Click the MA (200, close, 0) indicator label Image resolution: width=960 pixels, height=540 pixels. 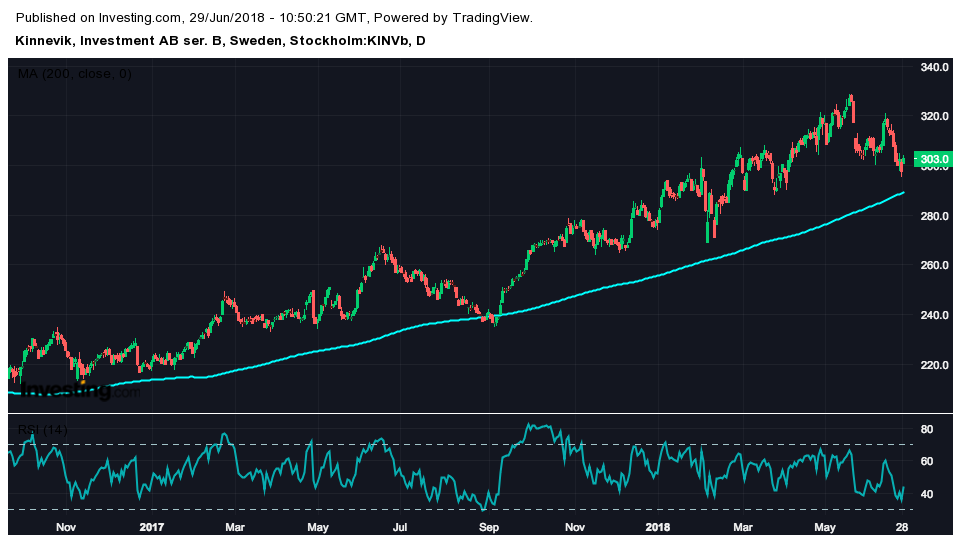point(75,74)
